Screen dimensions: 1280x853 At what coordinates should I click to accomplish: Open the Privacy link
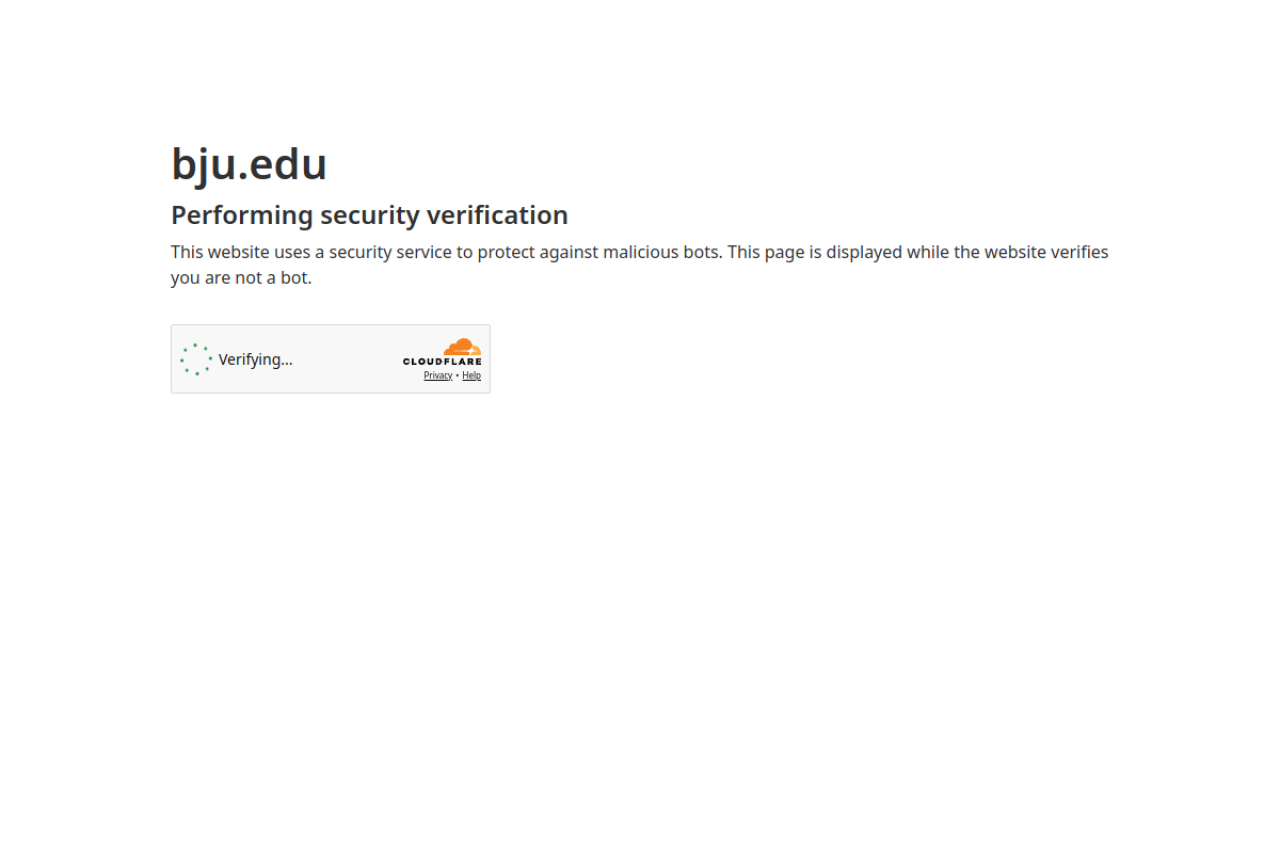(438, 376)
